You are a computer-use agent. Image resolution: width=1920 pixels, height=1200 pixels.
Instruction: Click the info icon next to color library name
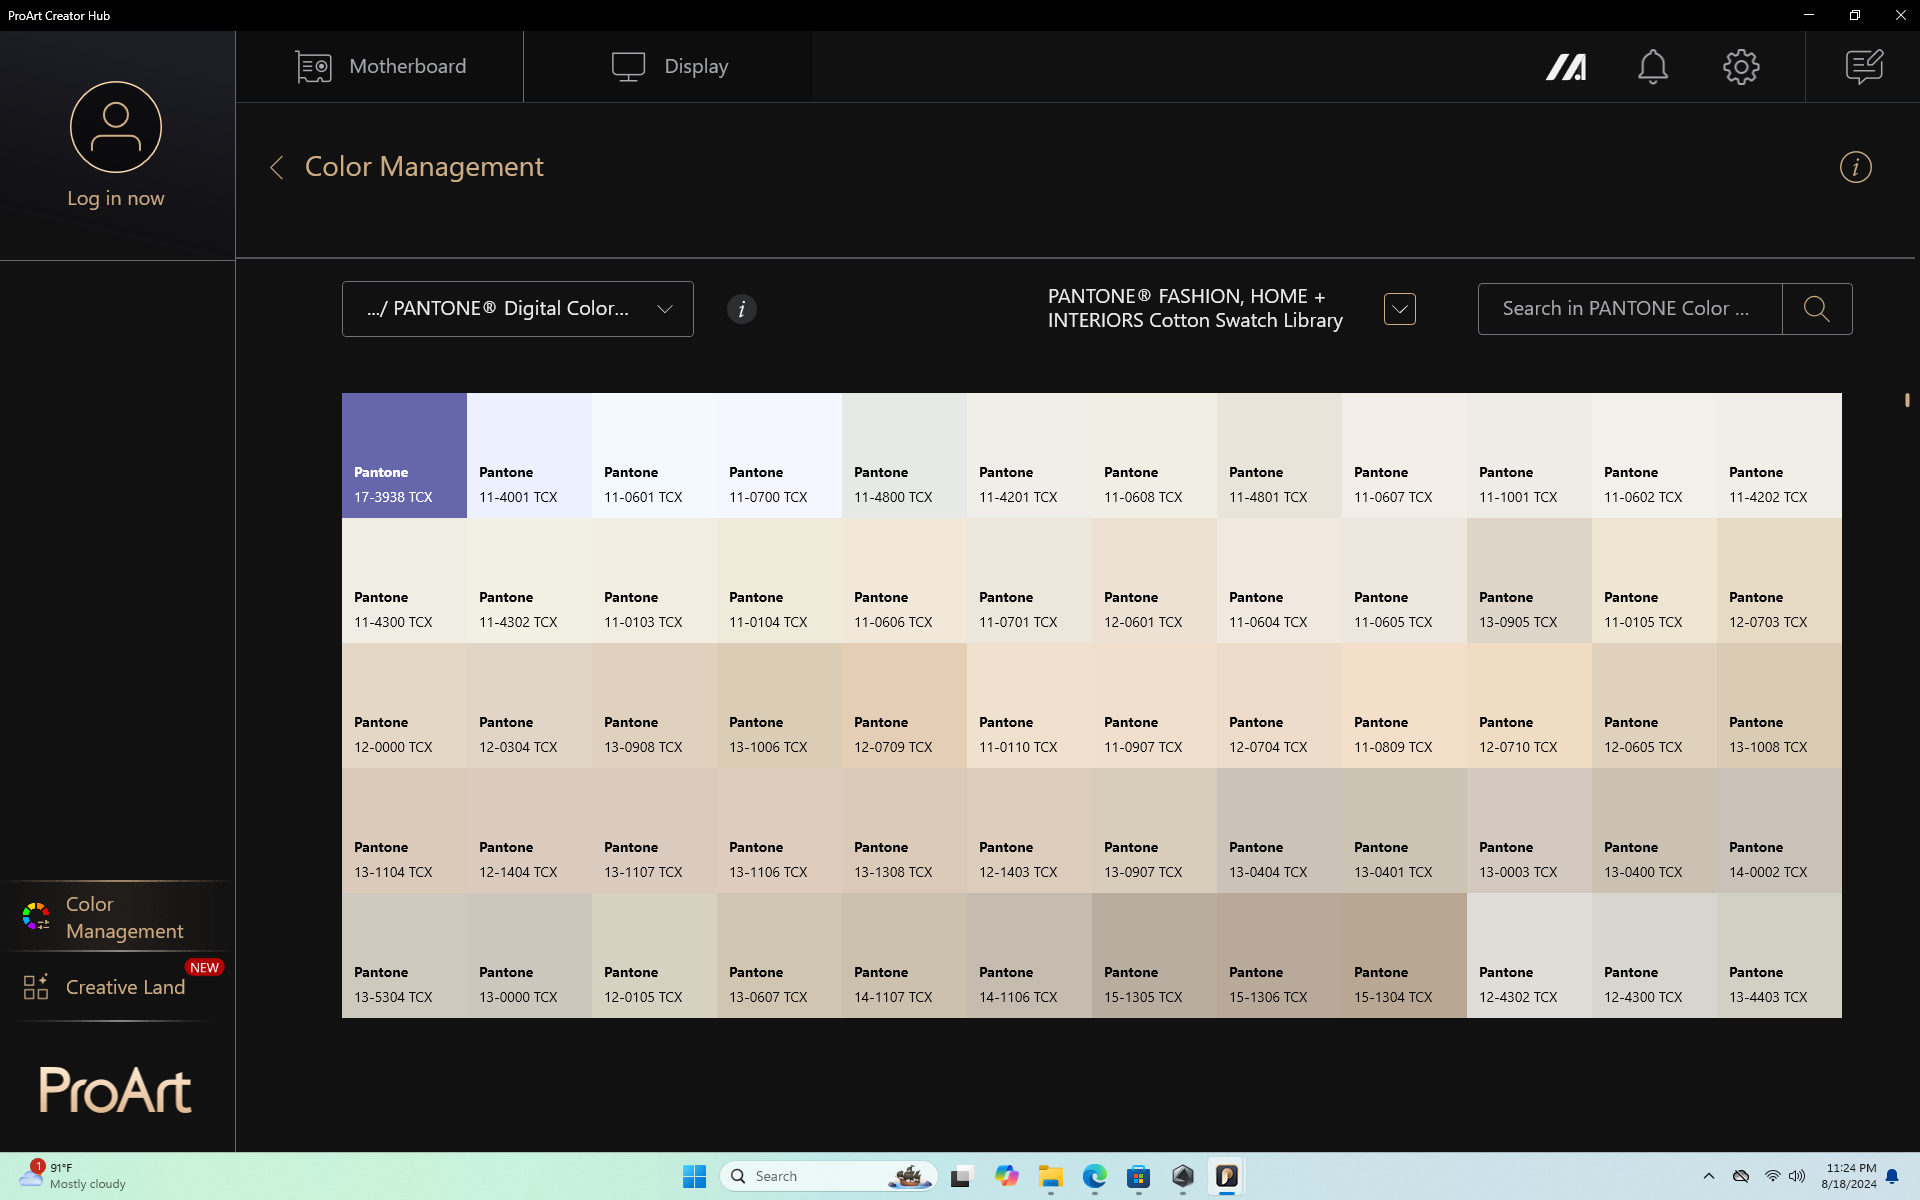[x=741, y=308]
